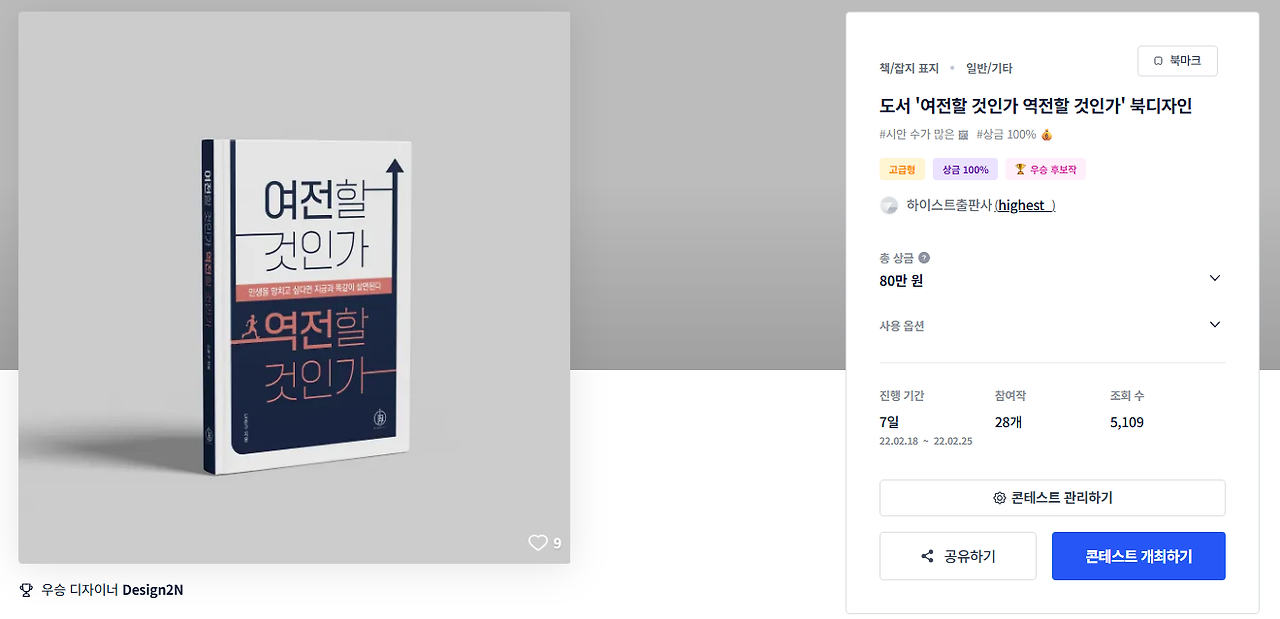Click the Design2N designer name
The height and width of the screenshot is (619, 1280).
[x=153, y=590]
